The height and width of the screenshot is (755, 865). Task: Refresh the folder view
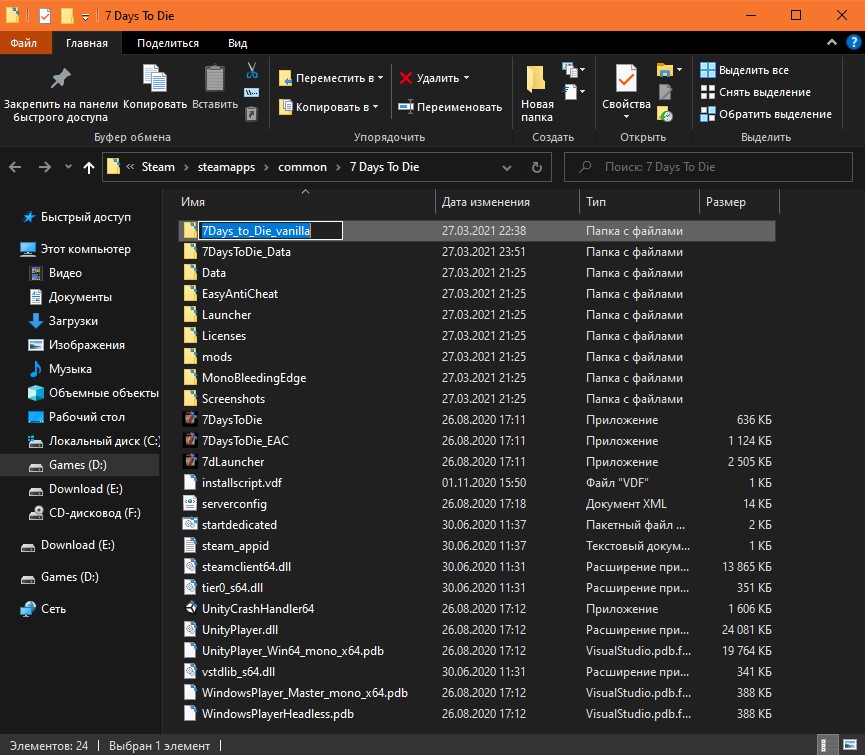[x=537, y=167]
